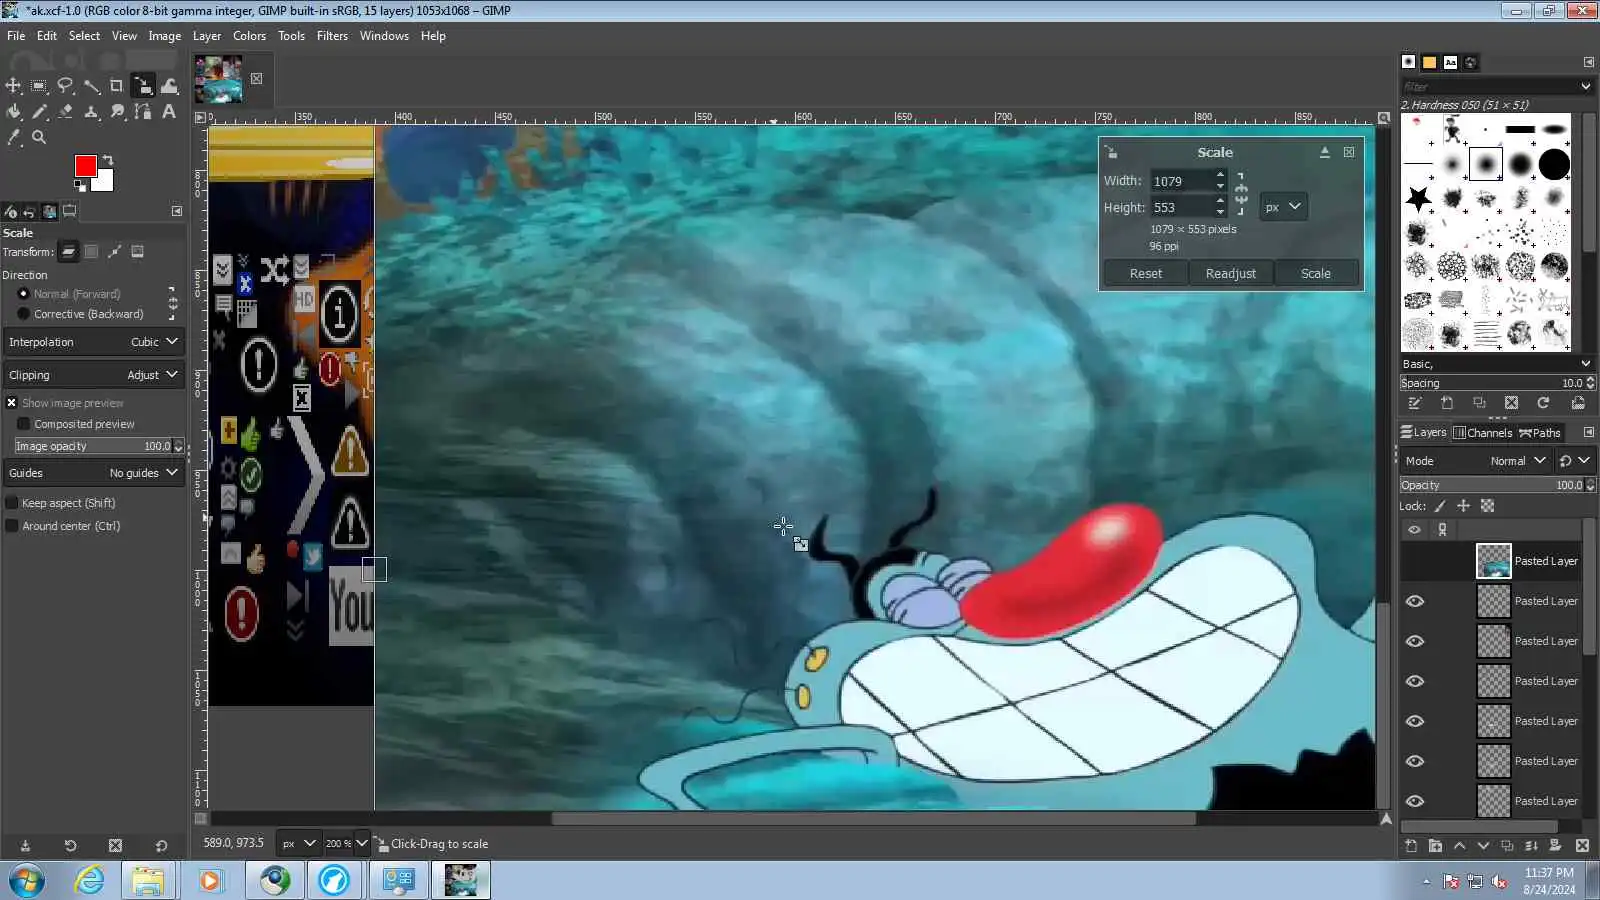Select the Zoom magnifier tool

coord(39,138)
